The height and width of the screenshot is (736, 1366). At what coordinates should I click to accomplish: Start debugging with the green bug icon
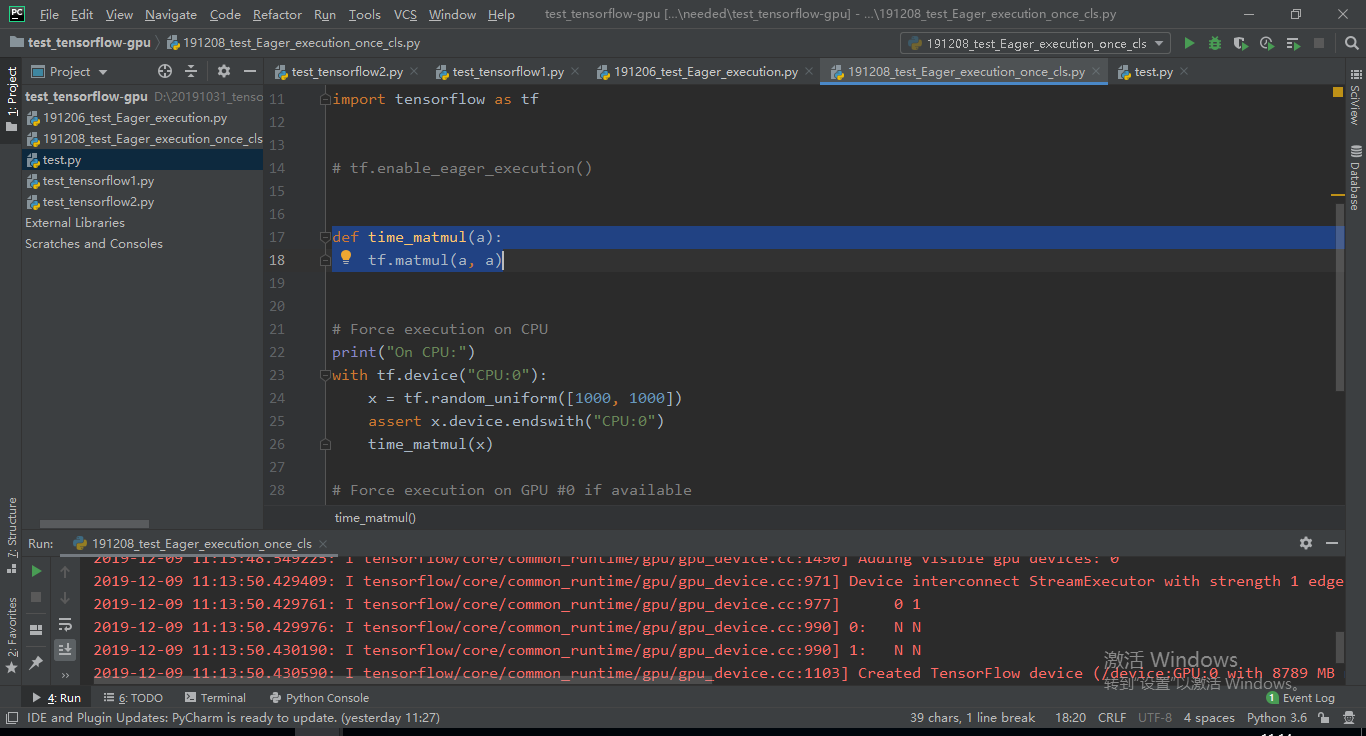pyautogui.click(x=1215, y=43)
